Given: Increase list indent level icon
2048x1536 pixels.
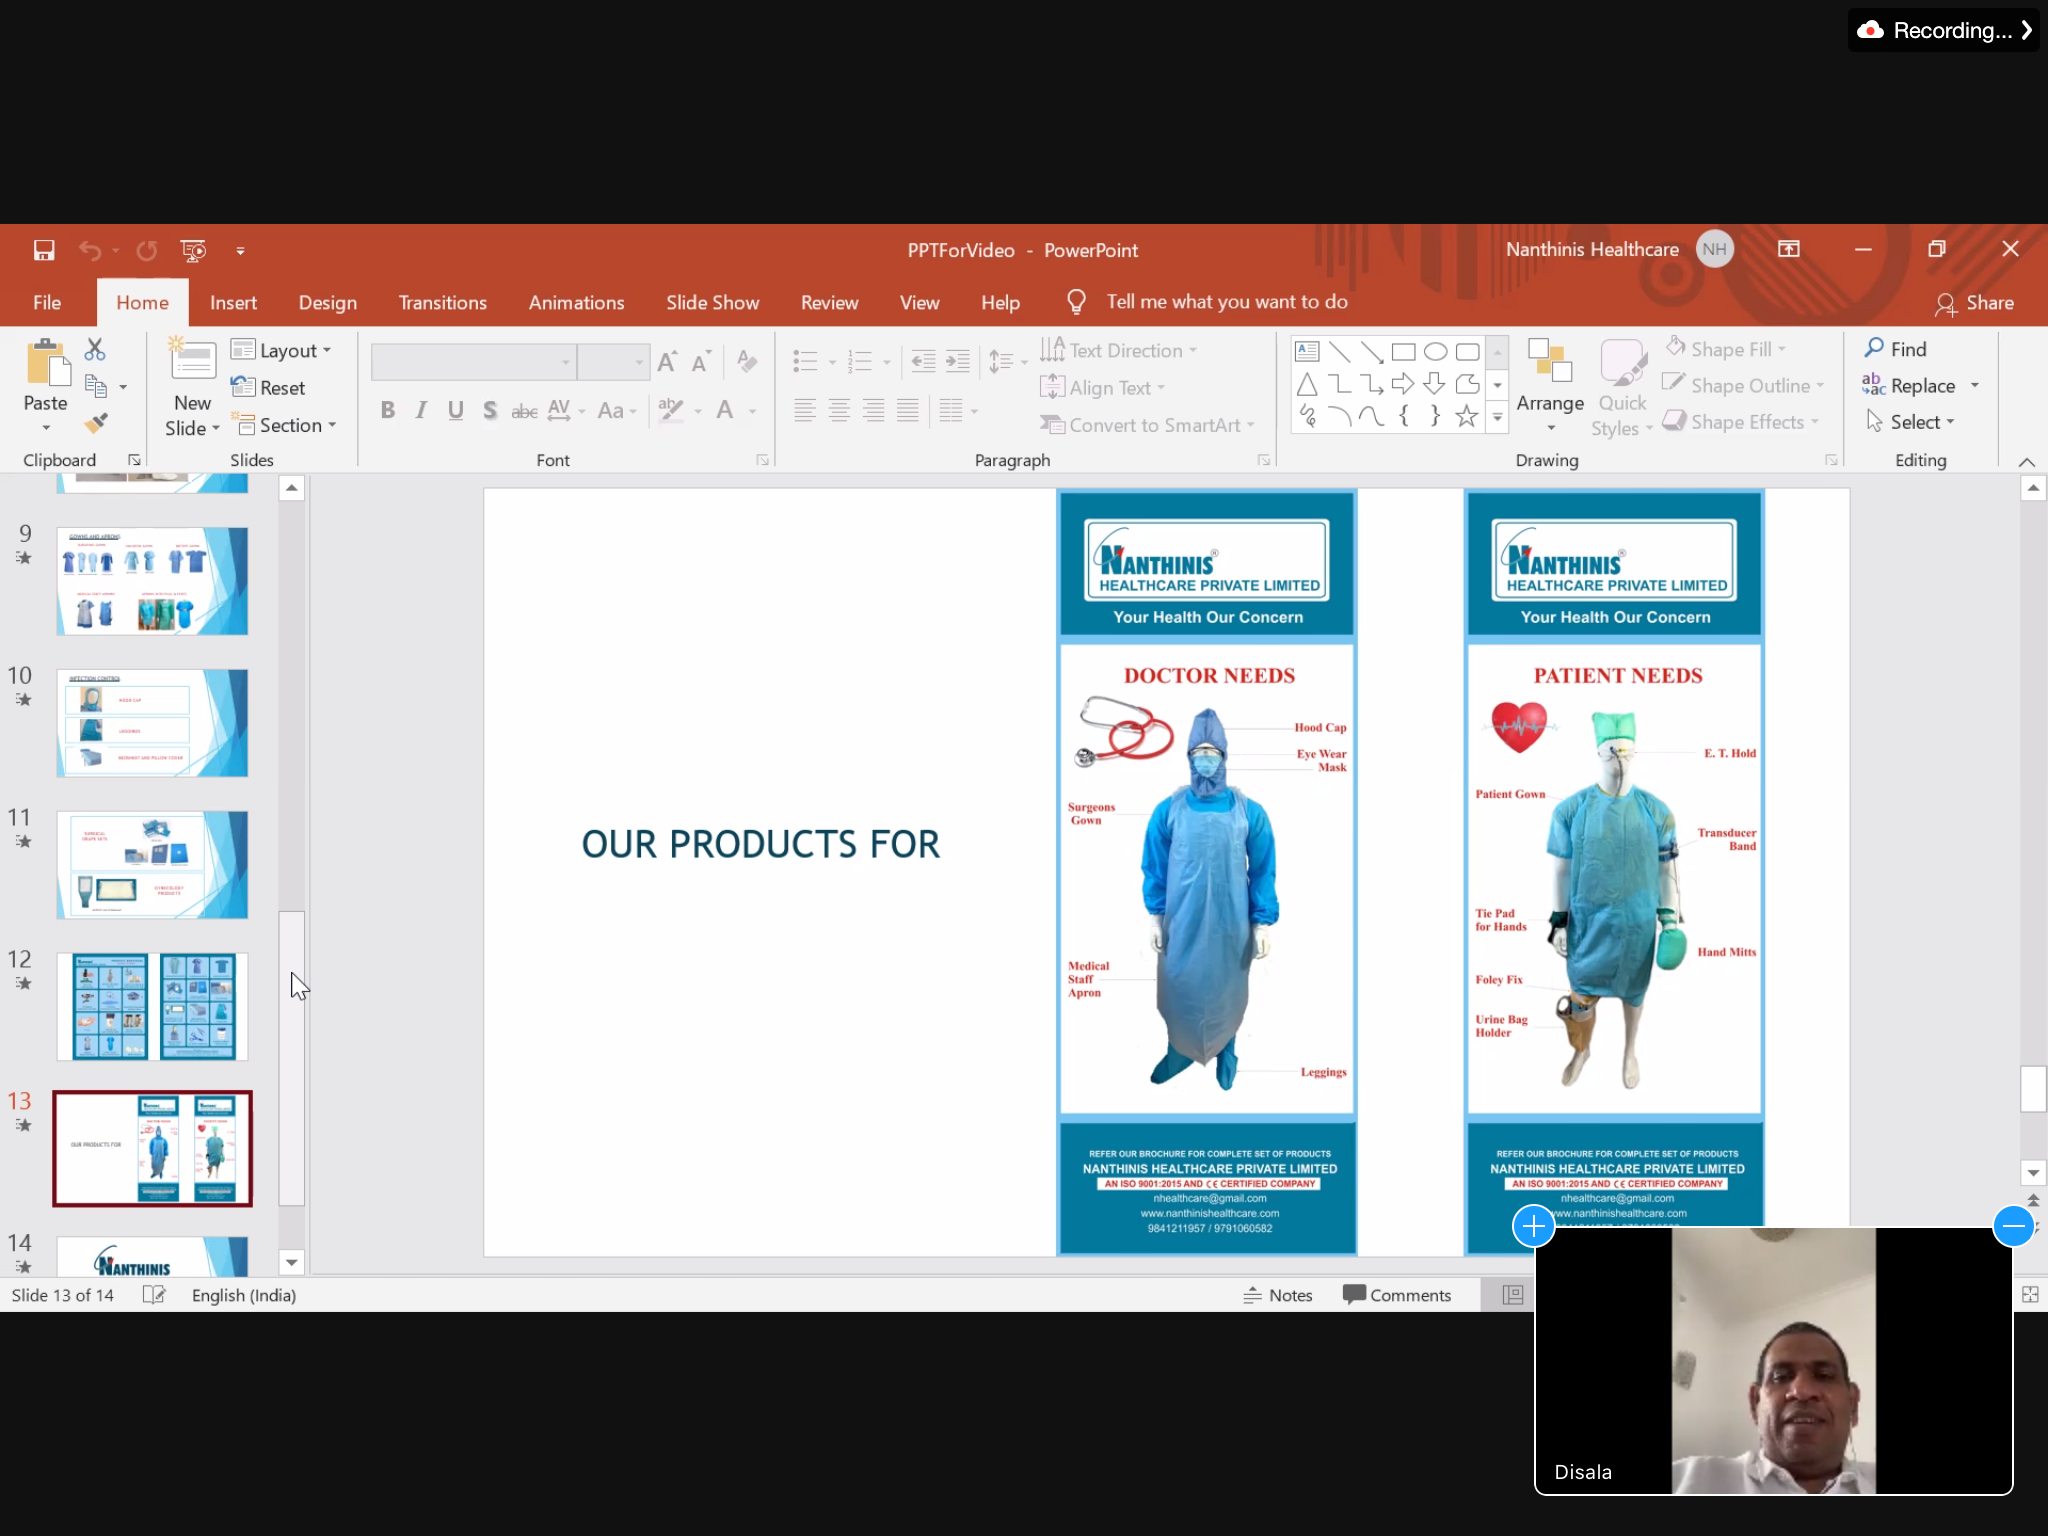Looking at the screenshot, I should tap(957, 361).
